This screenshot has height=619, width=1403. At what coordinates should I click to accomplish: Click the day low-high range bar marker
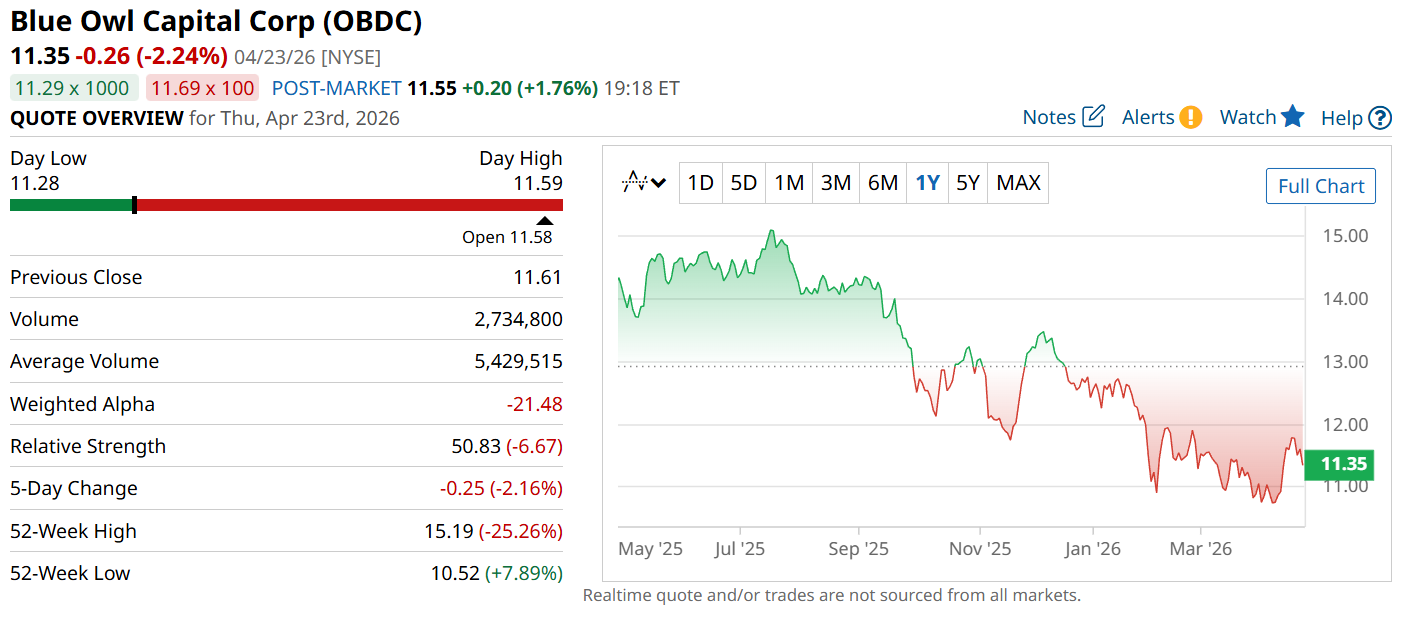click(134, 205)
